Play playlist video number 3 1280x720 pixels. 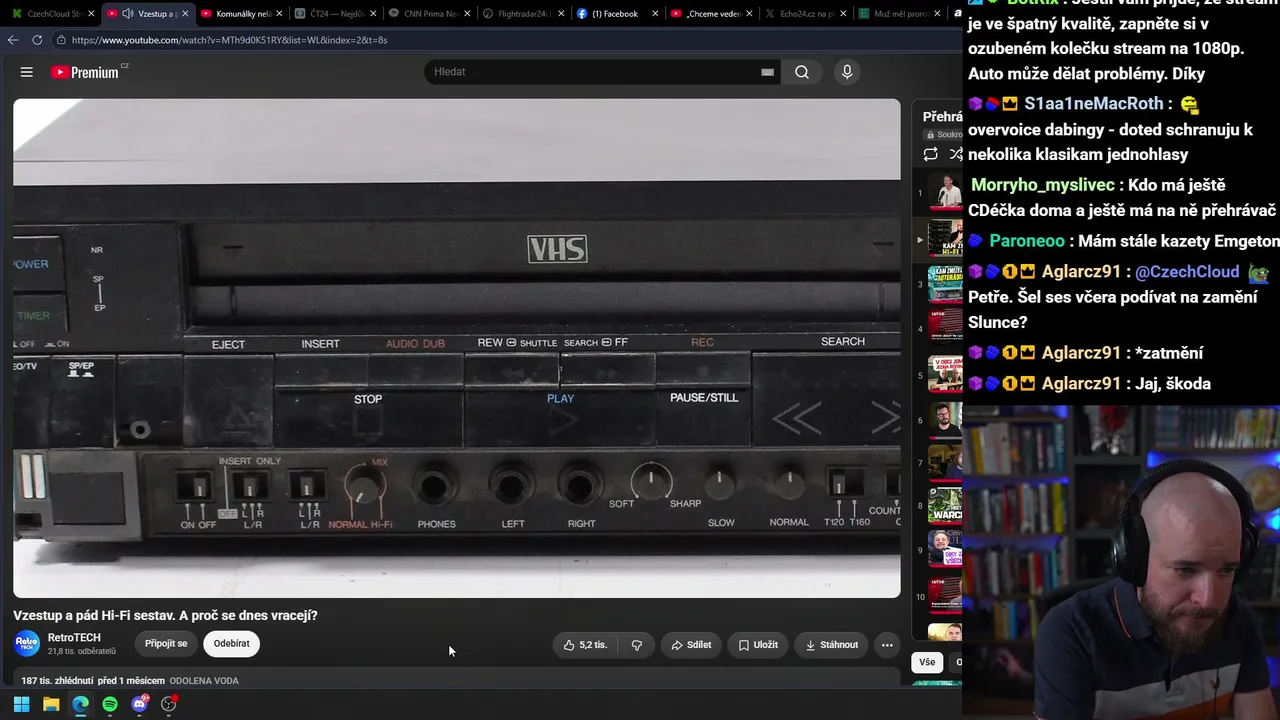point(944,284)
